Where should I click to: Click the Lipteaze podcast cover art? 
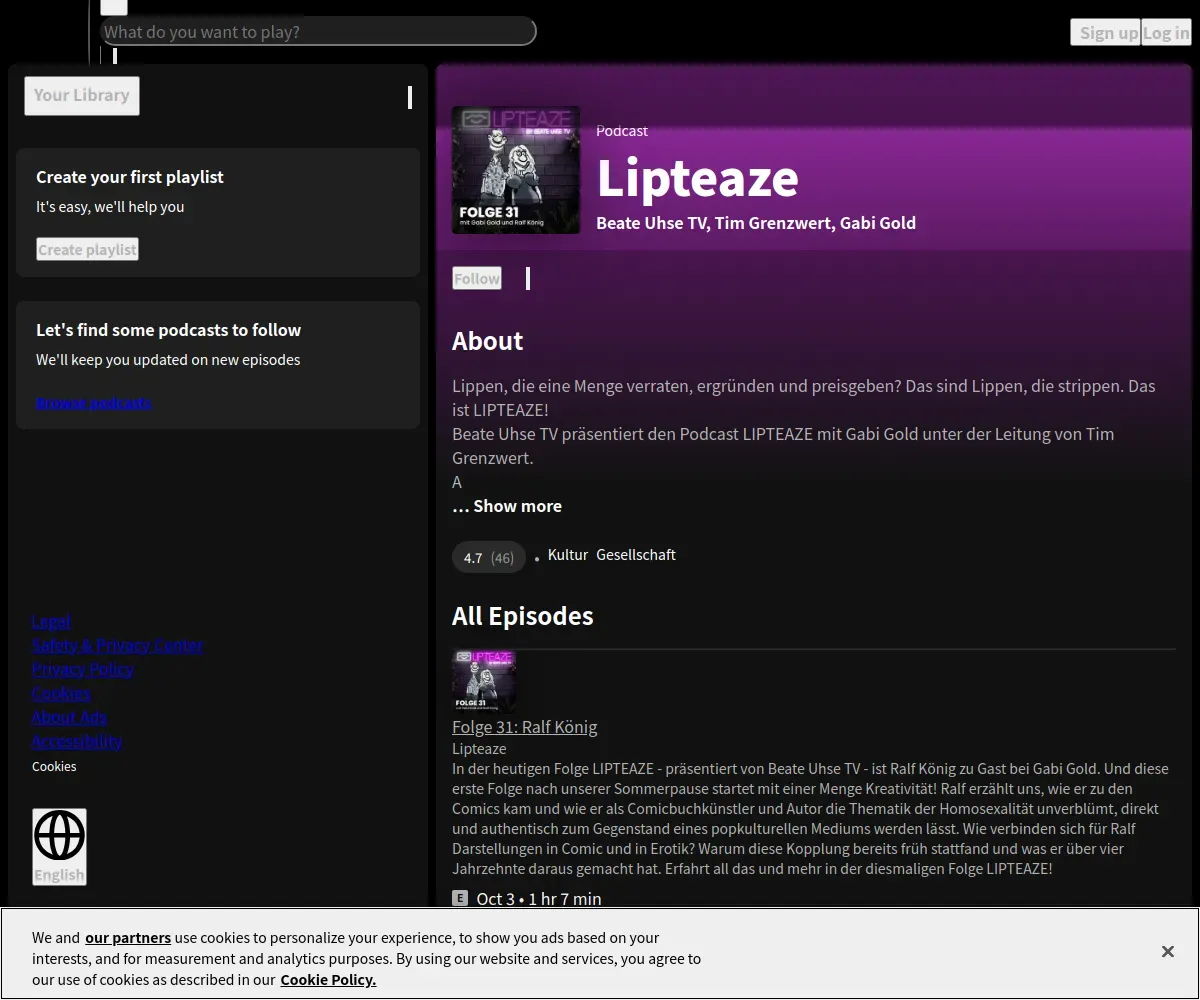(x=516, y=170)
